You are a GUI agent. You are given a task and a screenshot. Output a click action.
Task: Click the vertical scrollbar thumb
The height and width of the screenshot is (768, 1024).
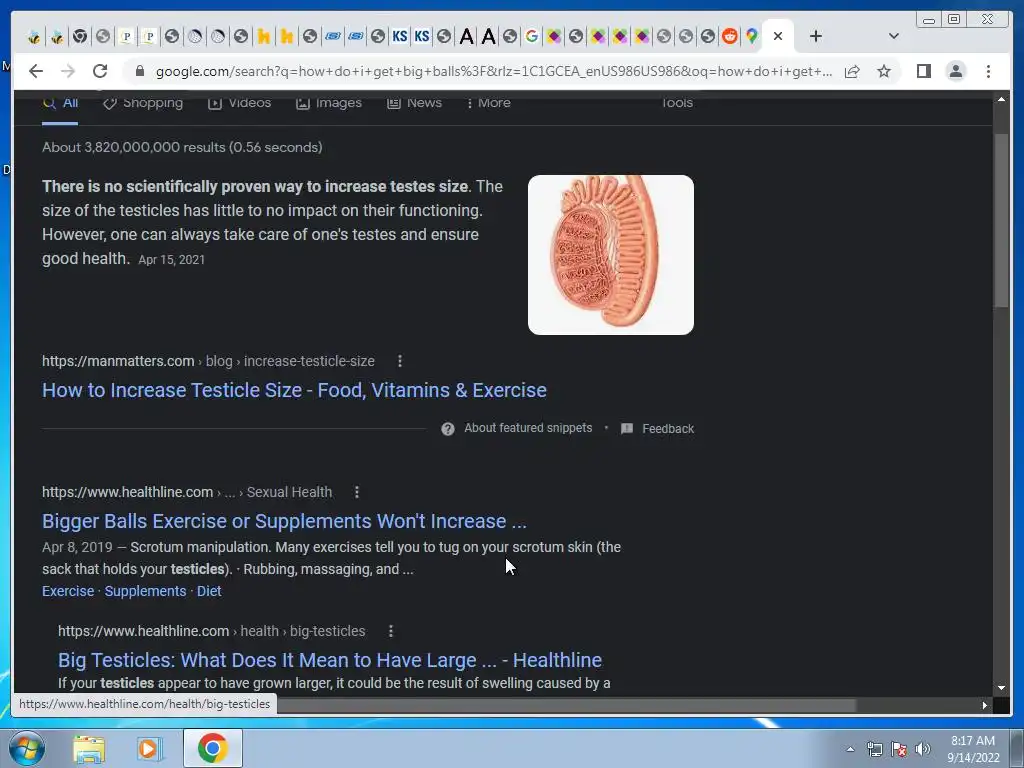coord(1001,220)
